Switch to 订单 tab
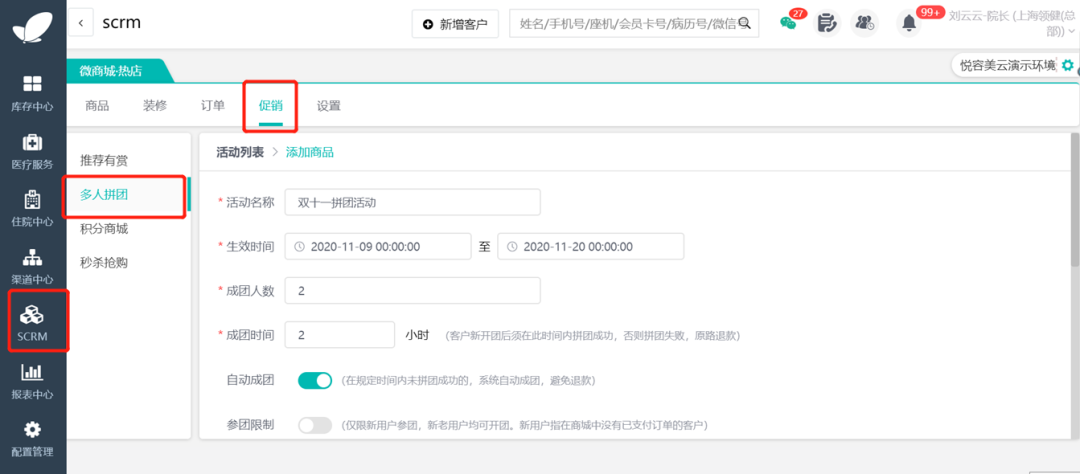 coord(213,106)
